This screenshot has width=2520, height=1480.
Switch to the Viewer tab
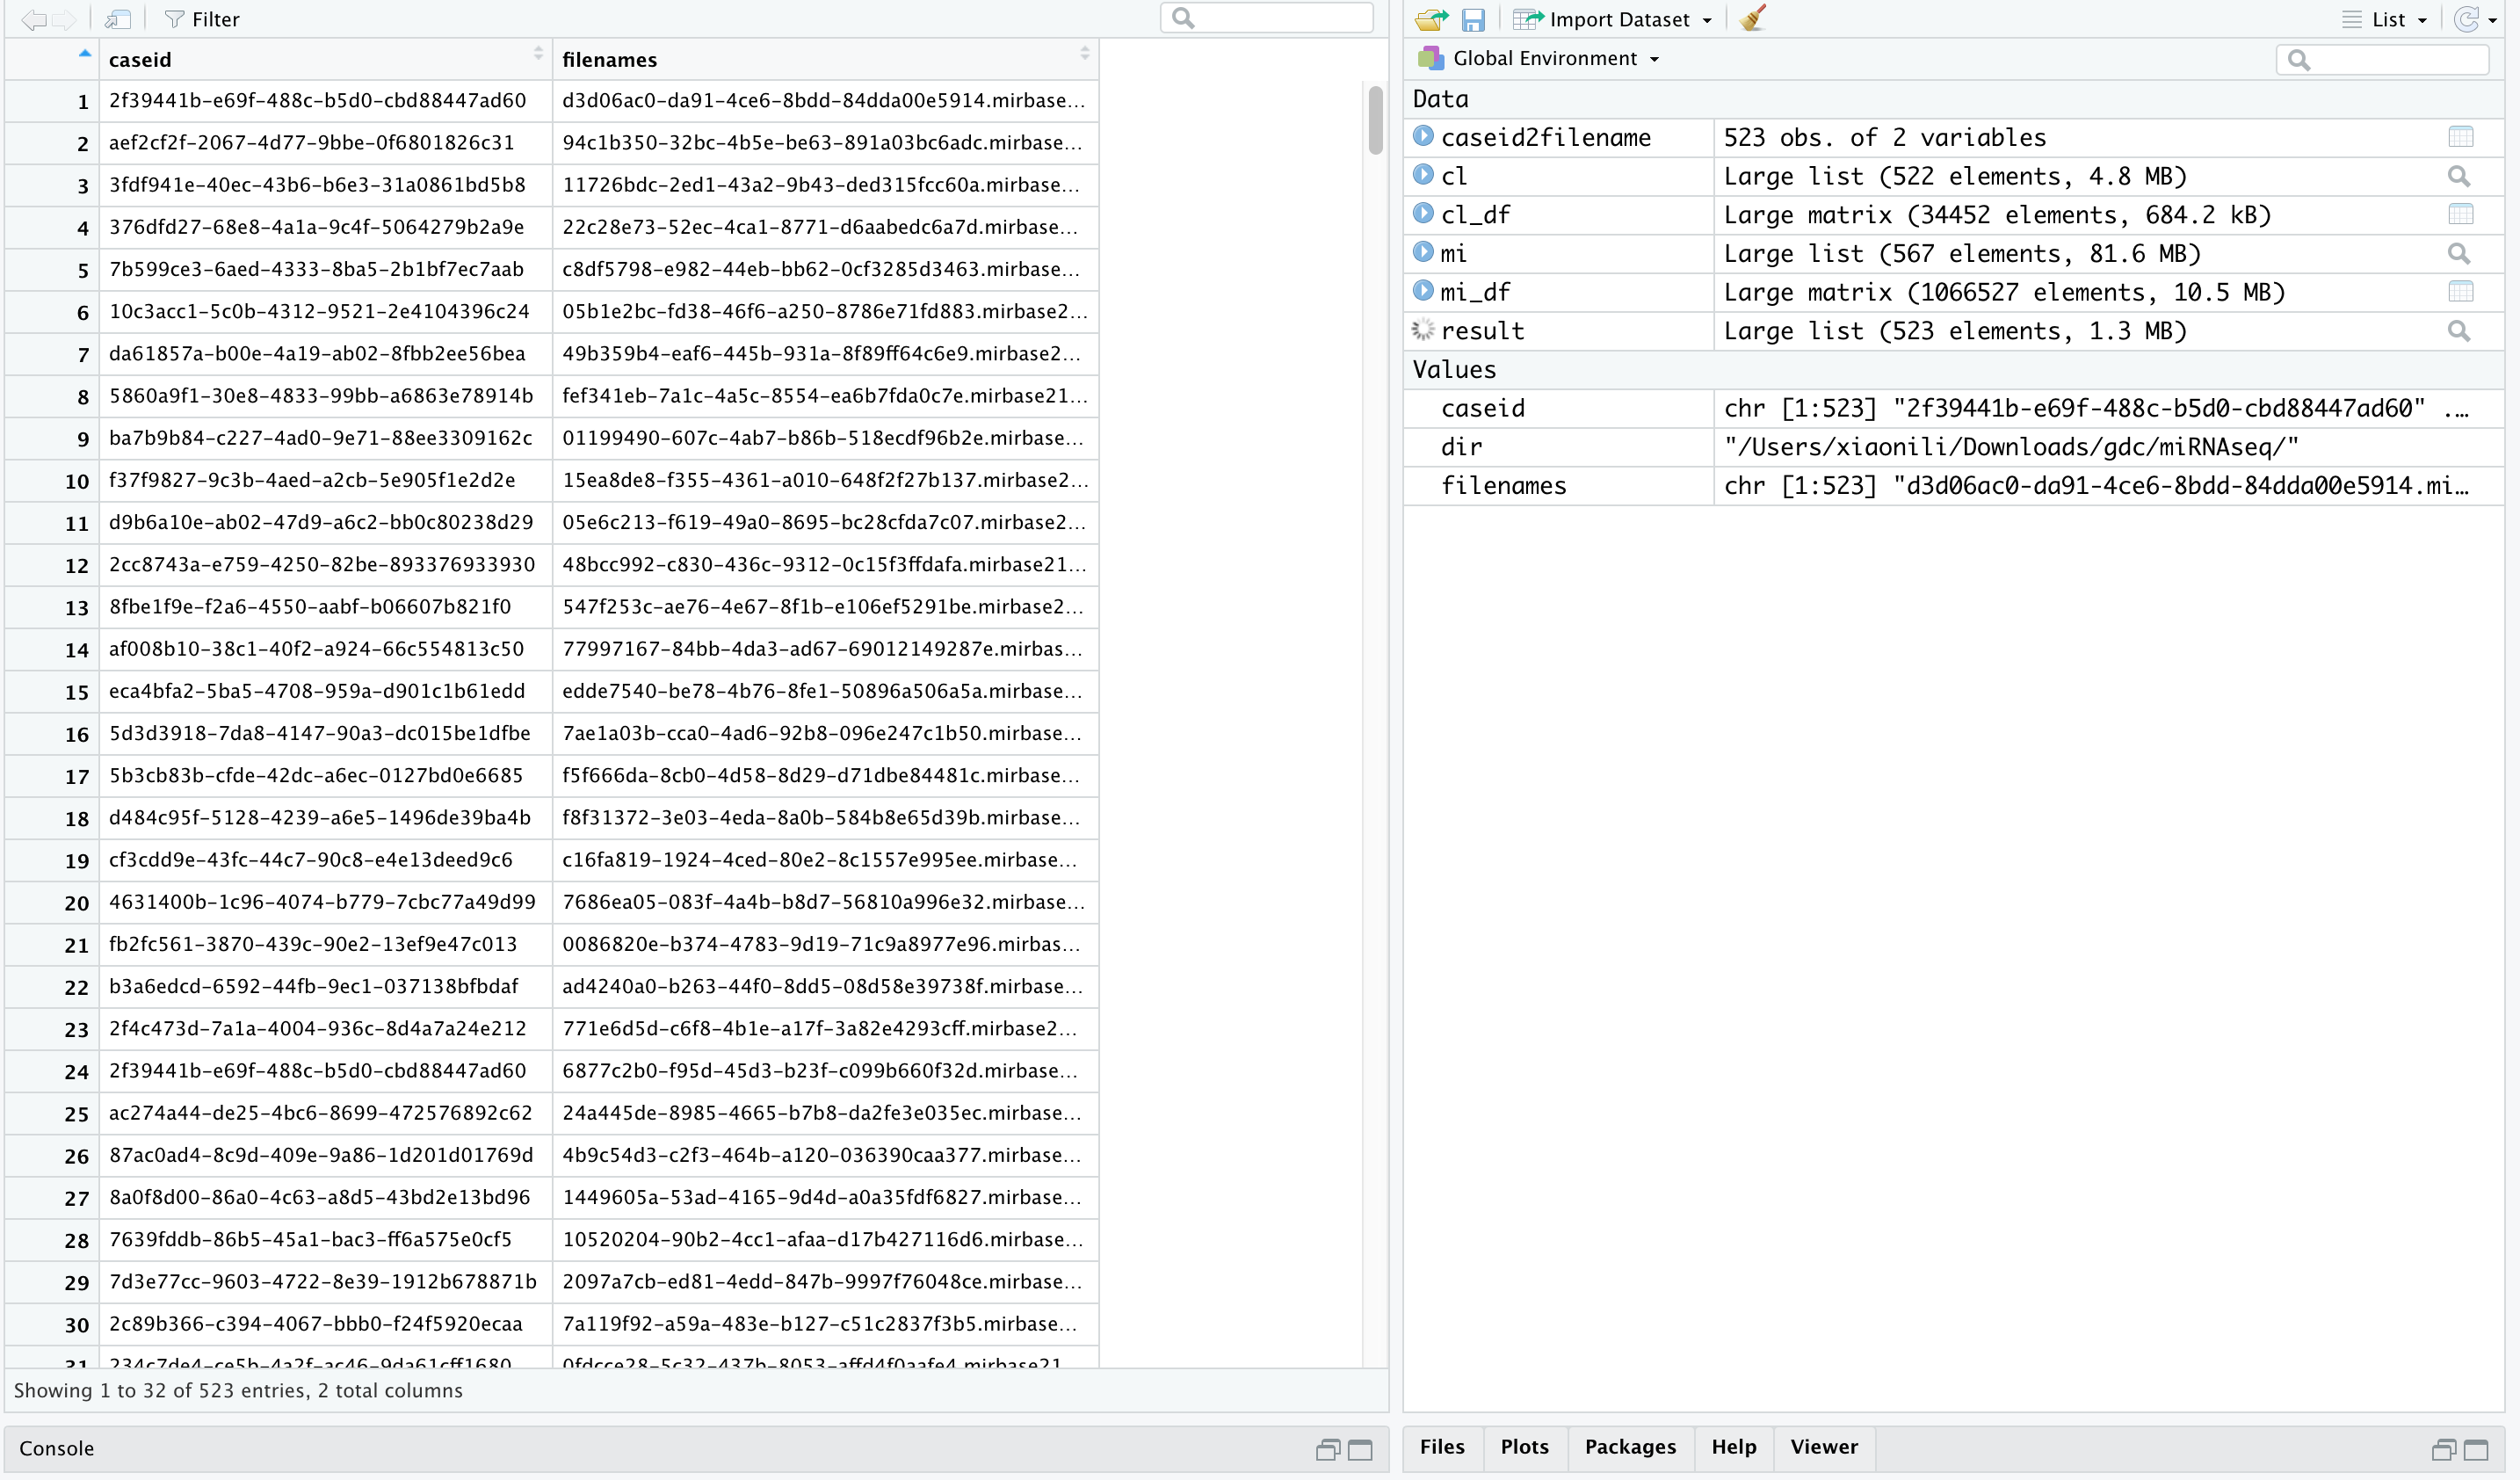tap(1824, 1447)
